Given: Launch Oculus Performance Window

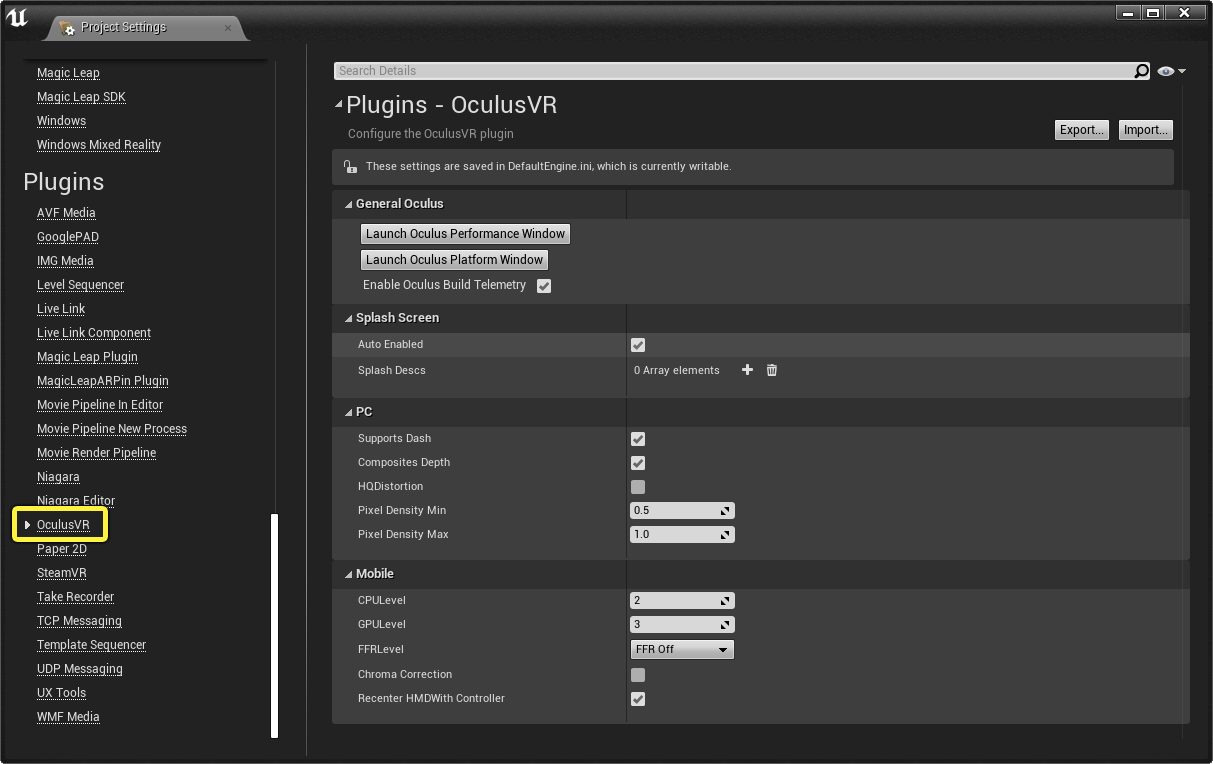Looking at the screenshot, I should pos(465,234).
